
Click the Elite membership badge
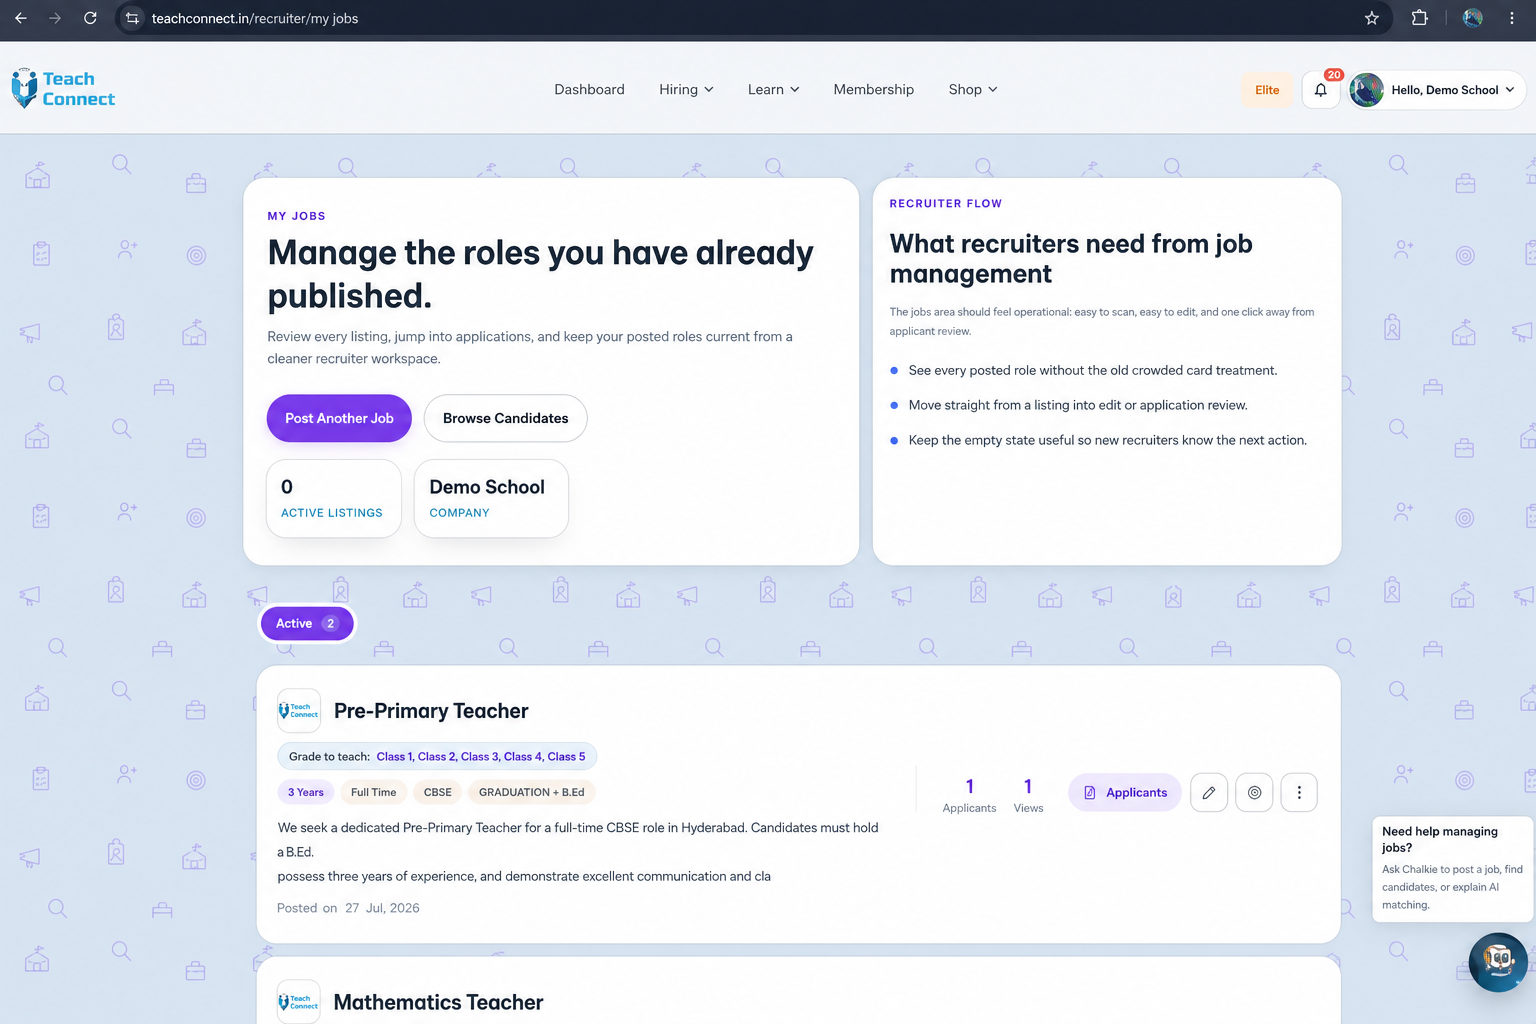(1267, 90)
